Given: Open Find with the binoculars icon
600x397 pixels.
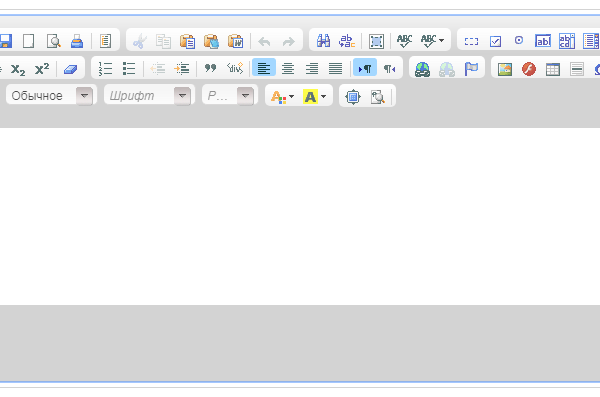Looking at the screenshot, I should [323, 41].
